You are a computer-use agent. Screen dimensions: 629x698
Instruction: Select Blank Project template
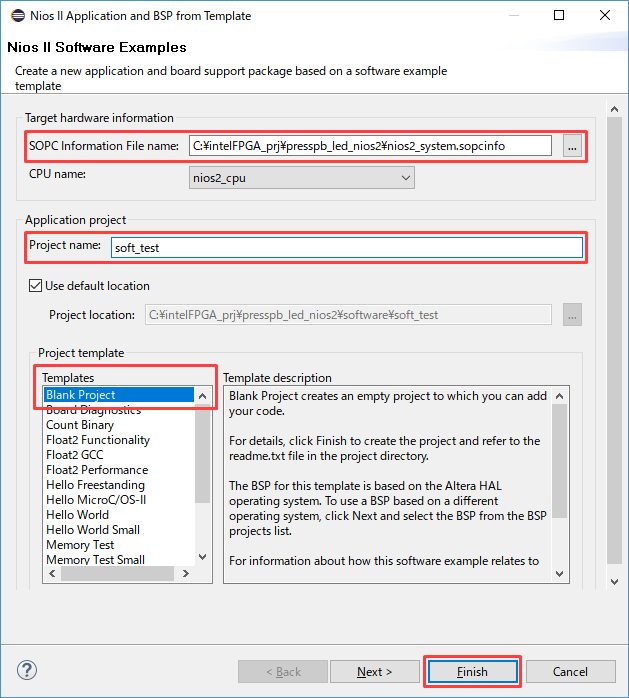(x=119, y=395)
